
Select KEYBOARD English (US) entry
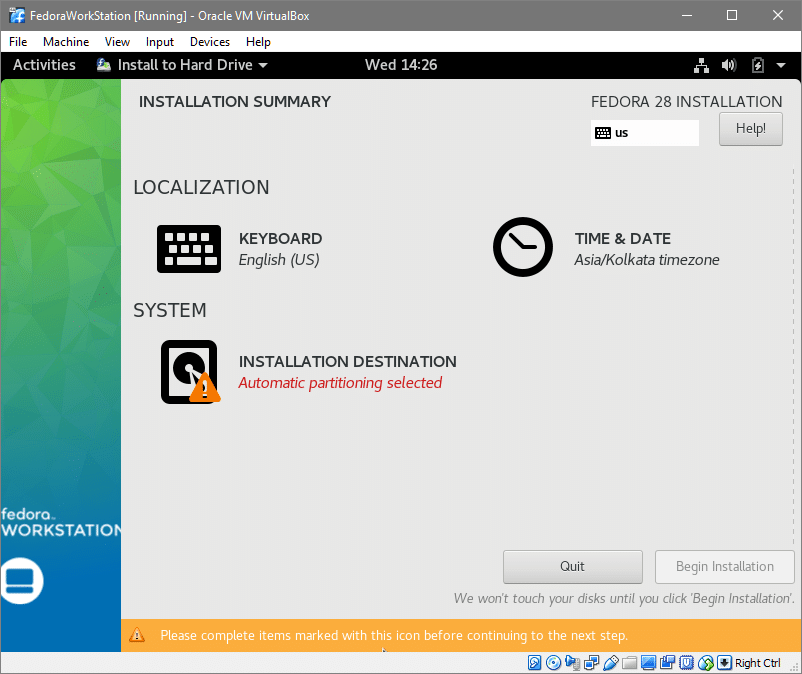(x=240, y=249)
